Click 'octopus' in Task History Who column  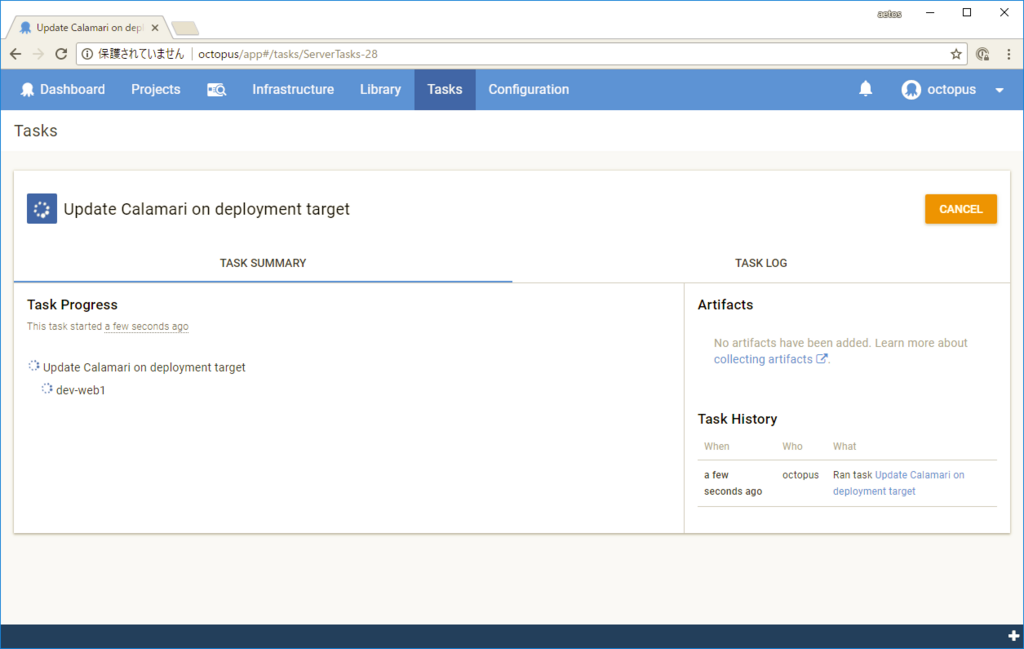pyautogui.click(x=800, y=475)
